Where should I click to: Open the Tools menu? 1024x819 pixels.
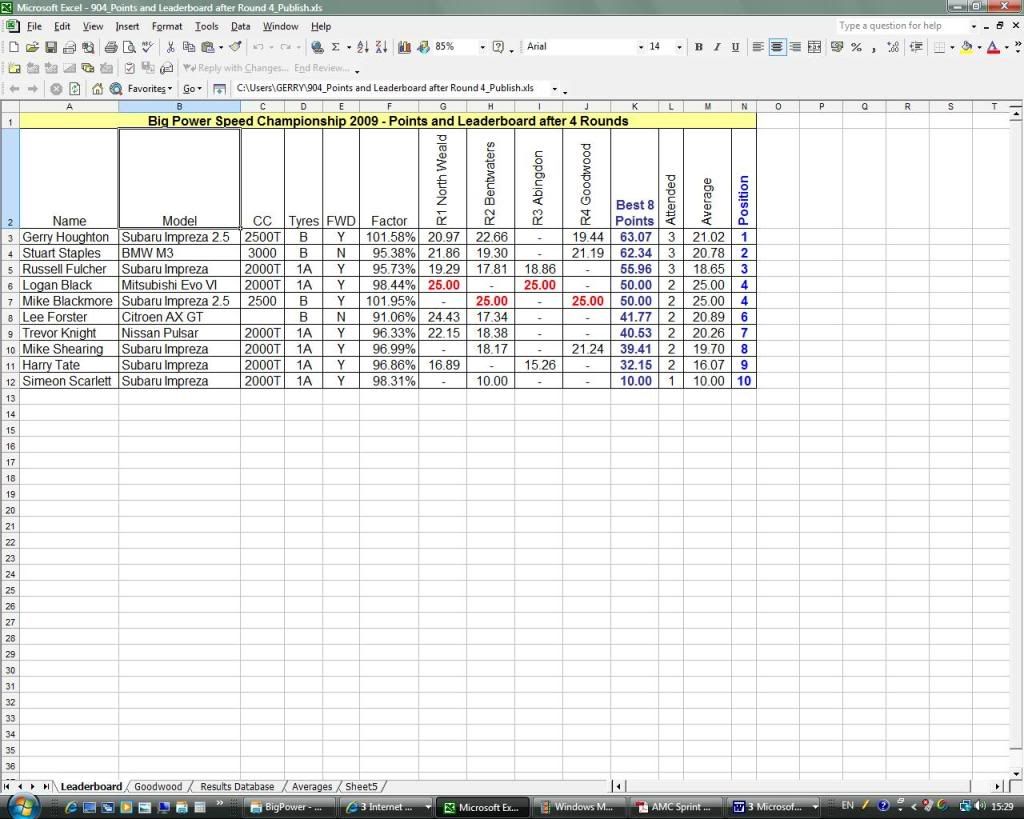point(206,26)
